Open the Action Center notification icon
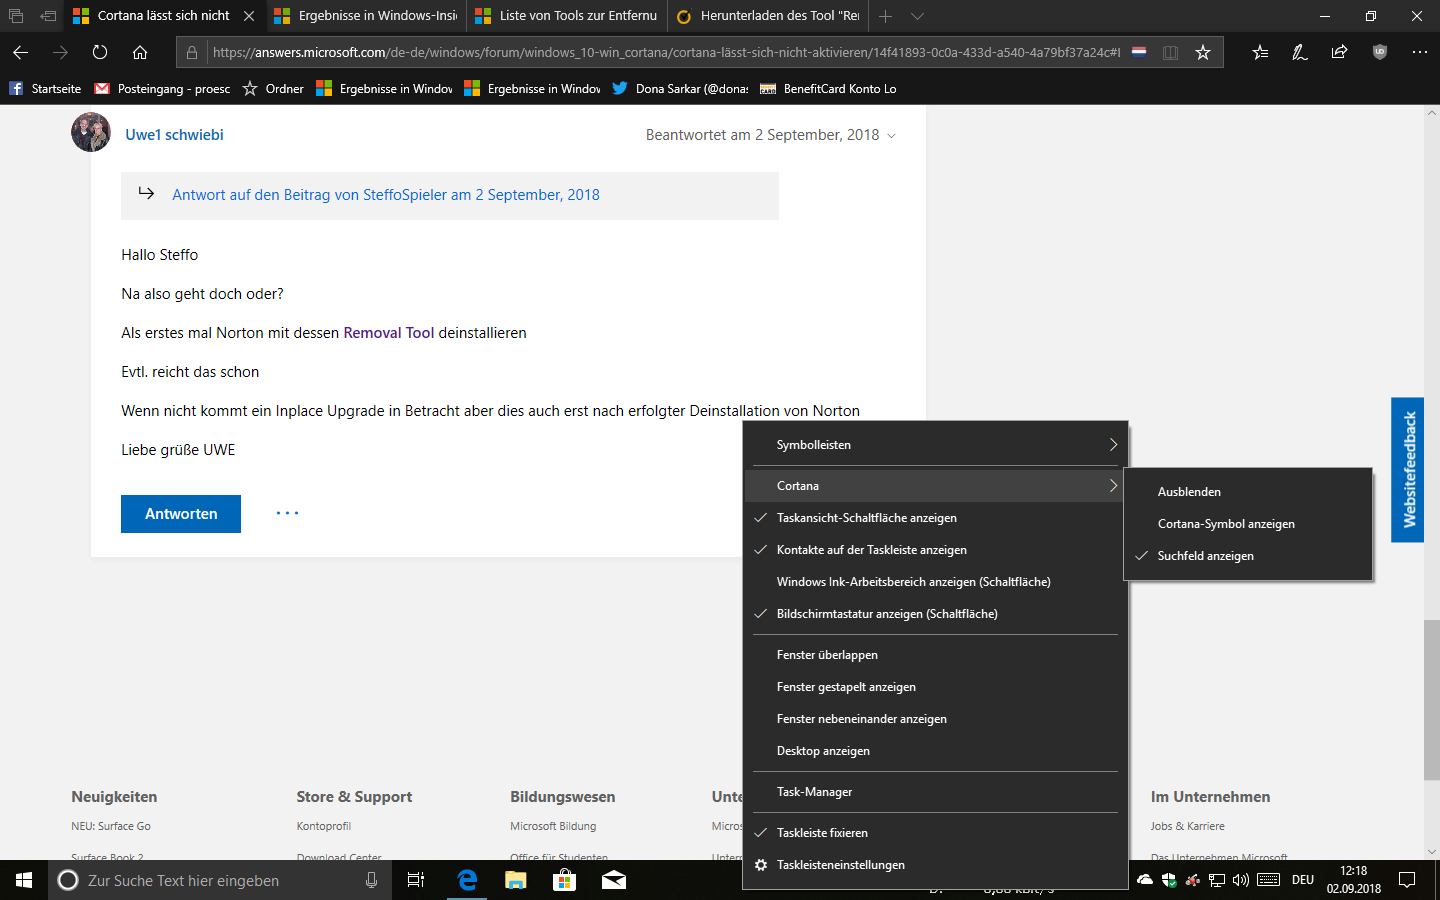The width and height of the screenshot is (1440, 900). click(x=1407, y=880)
